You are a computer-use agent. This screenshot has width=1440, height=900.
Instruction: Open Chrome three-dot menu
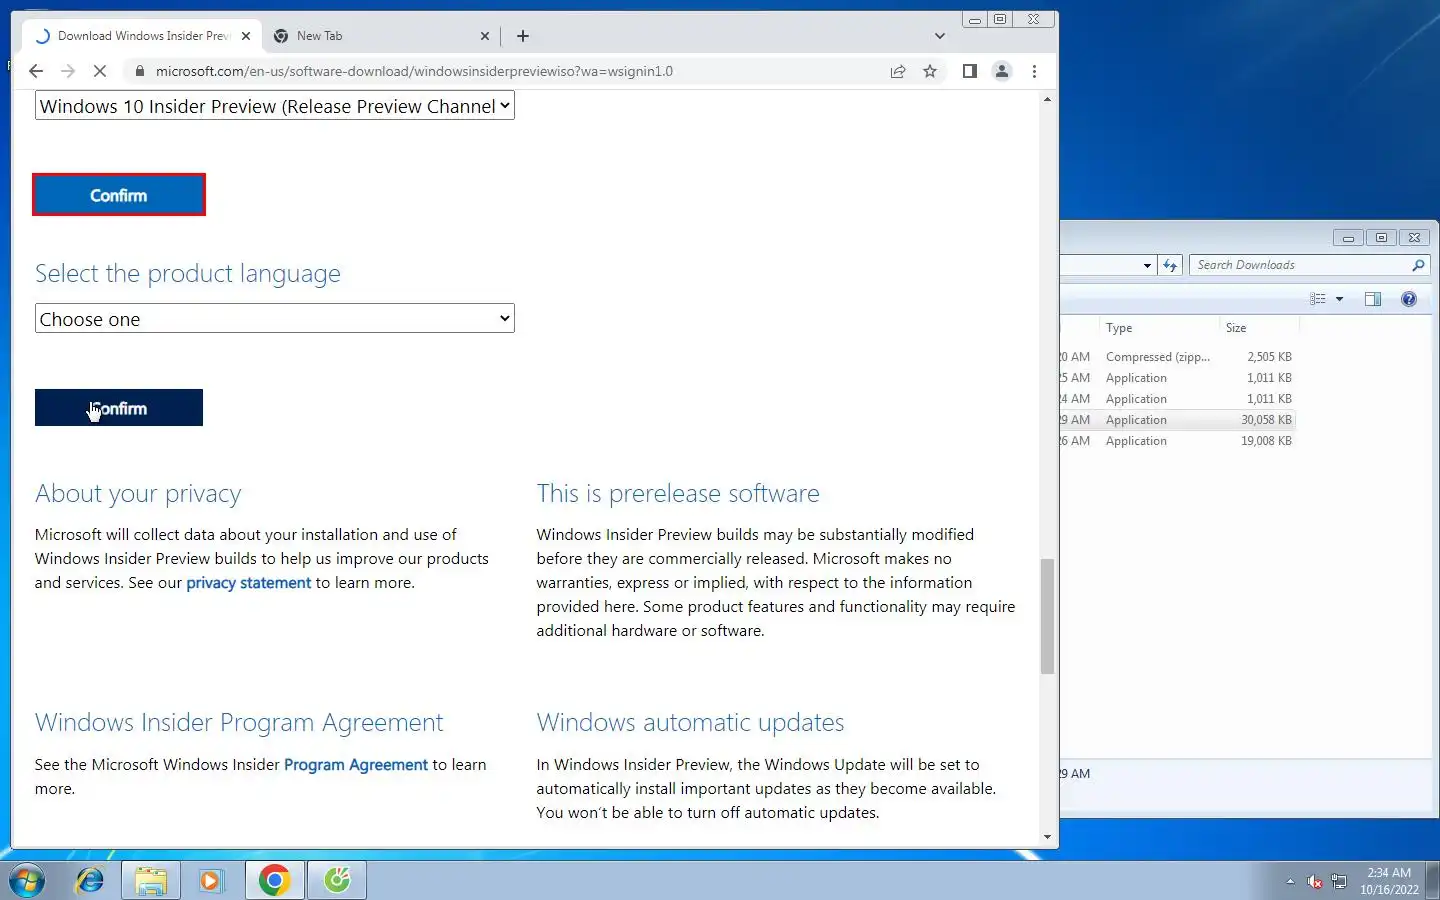click(1034, 71)
